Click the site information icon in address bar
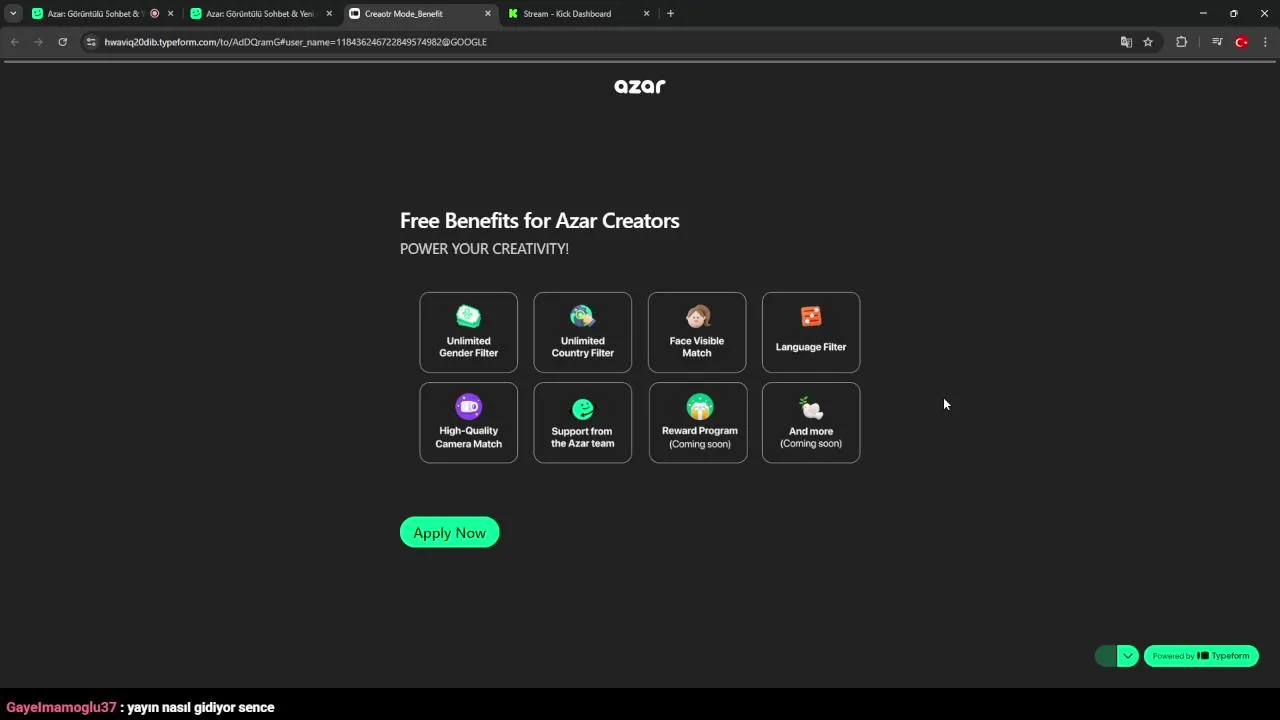 91,42
